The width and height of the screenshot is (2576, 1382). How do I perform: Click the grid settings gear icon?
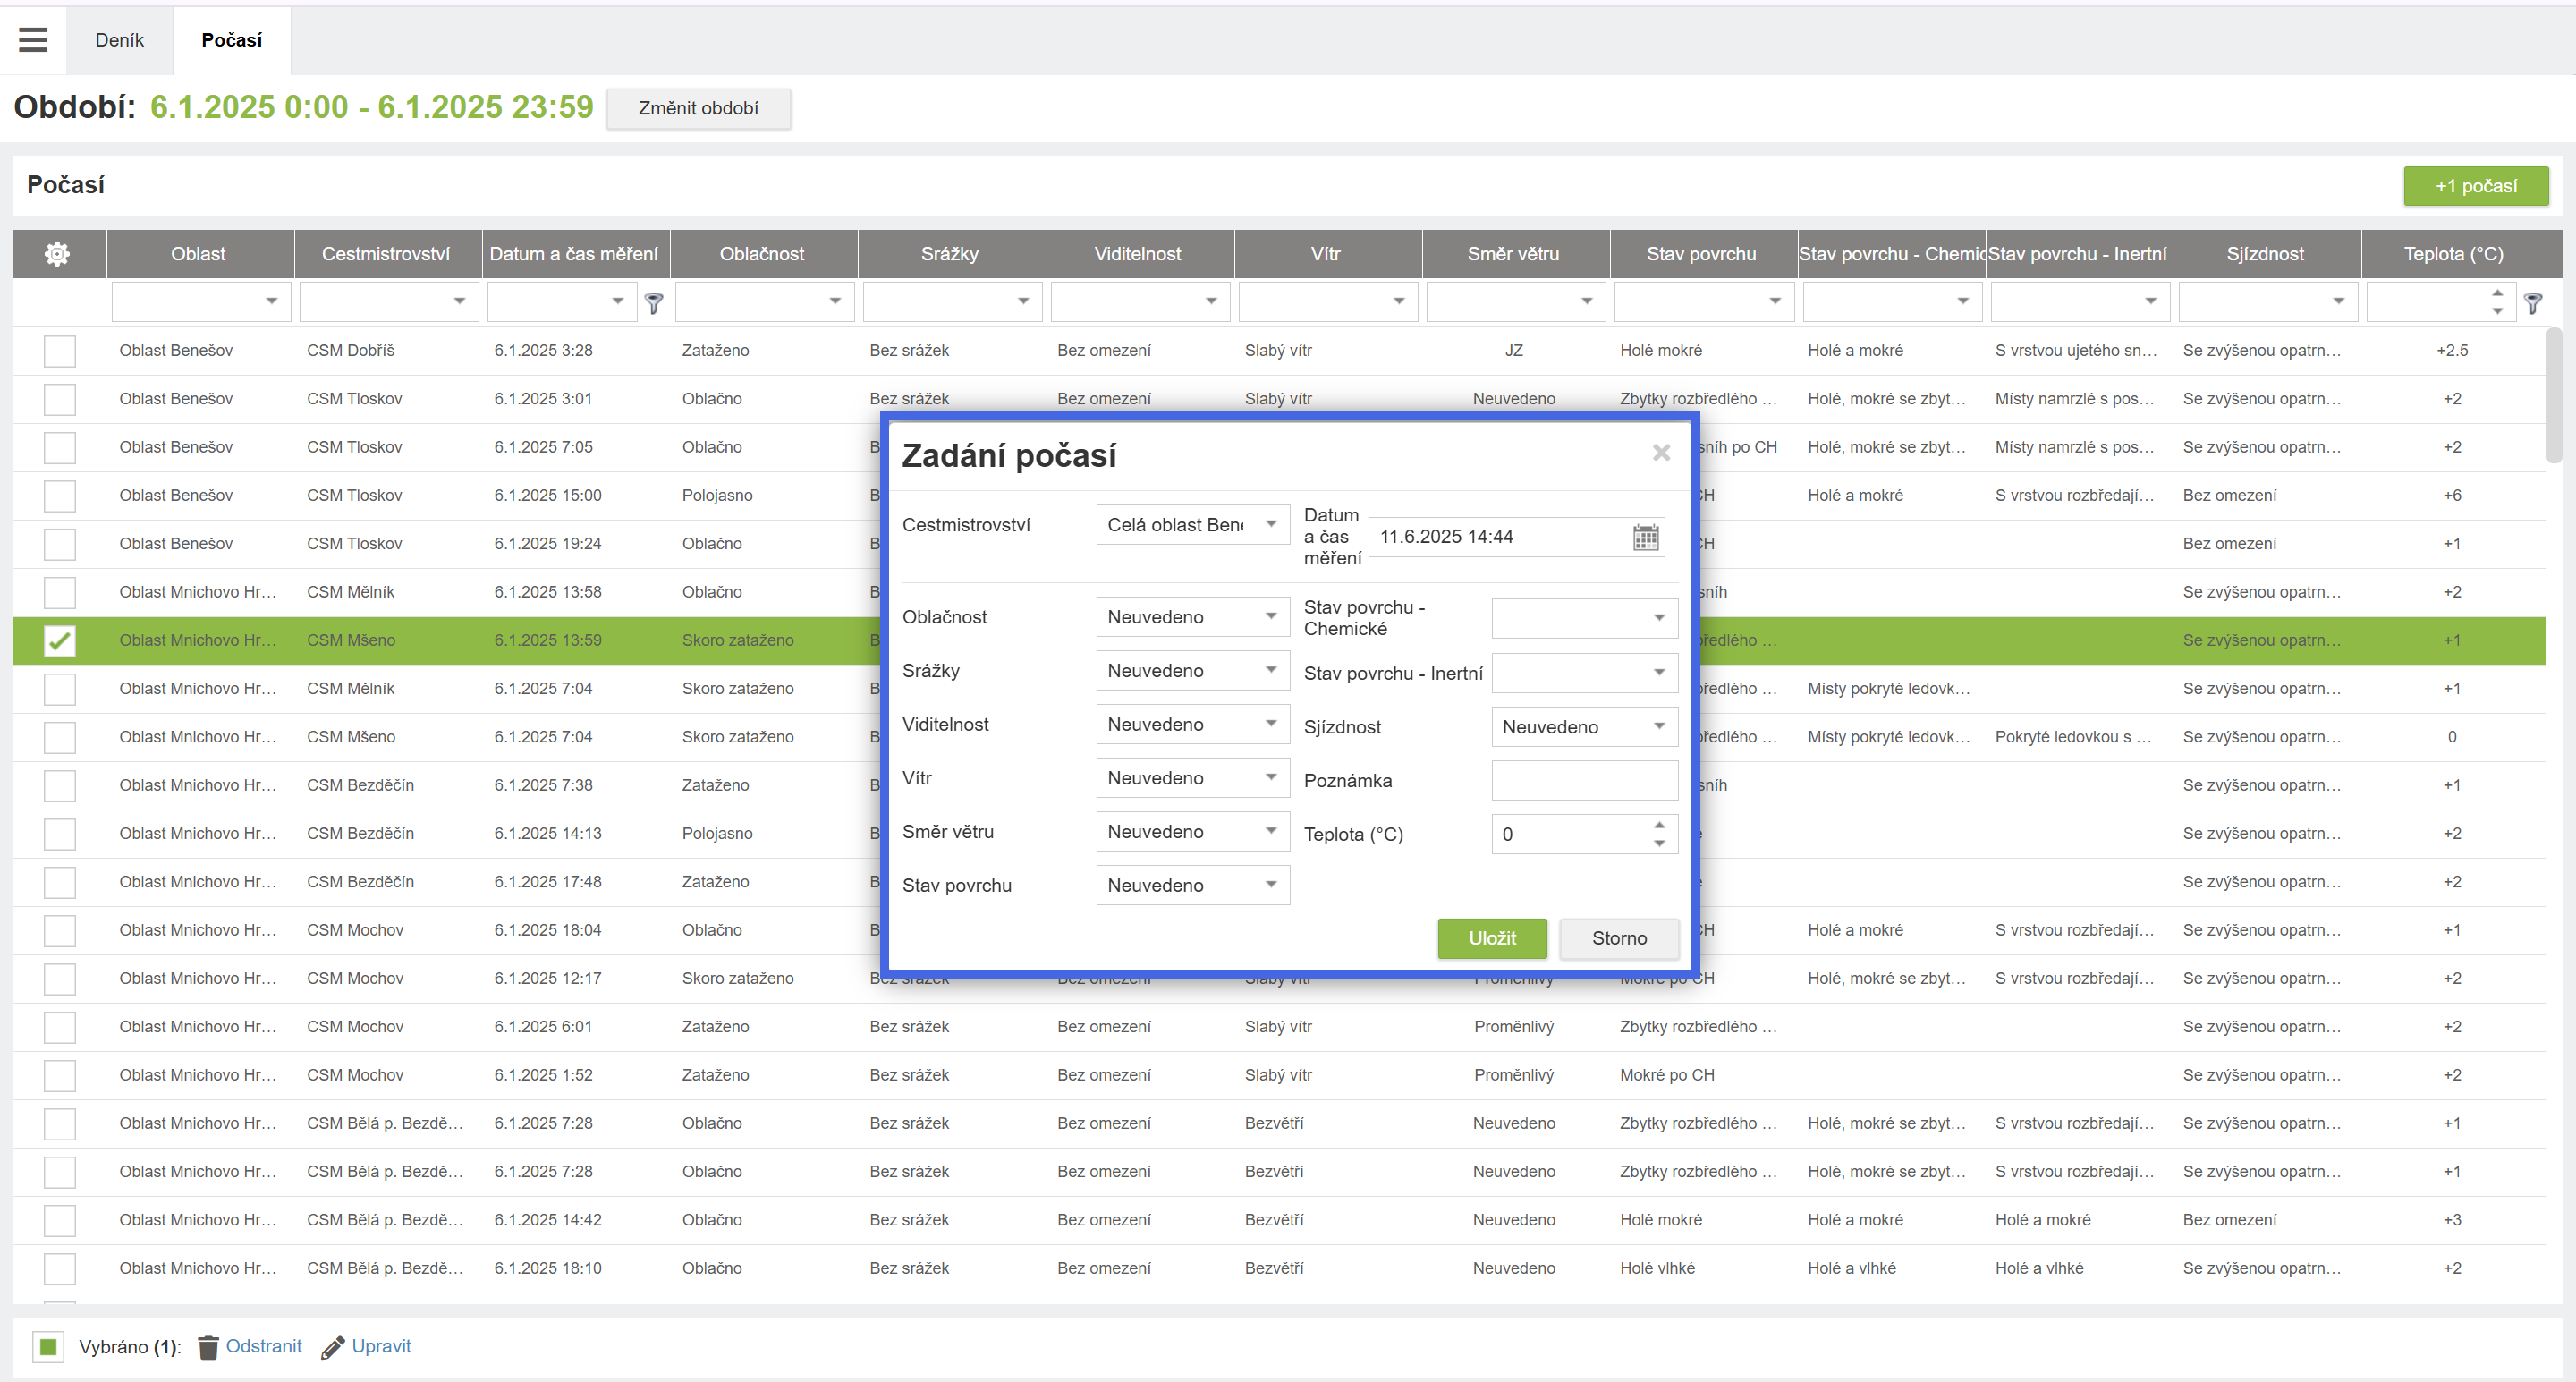point(57,254)
